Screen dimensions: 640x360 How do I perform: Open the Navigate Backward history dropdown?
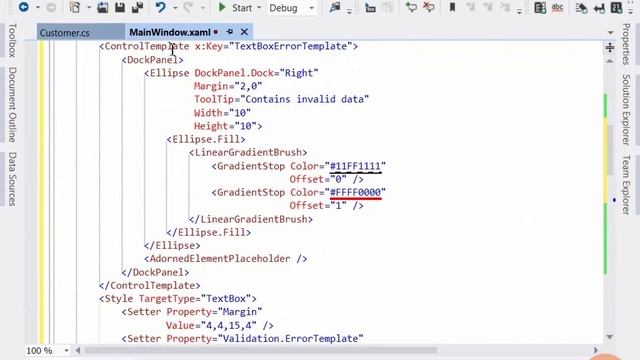[37, 8]
